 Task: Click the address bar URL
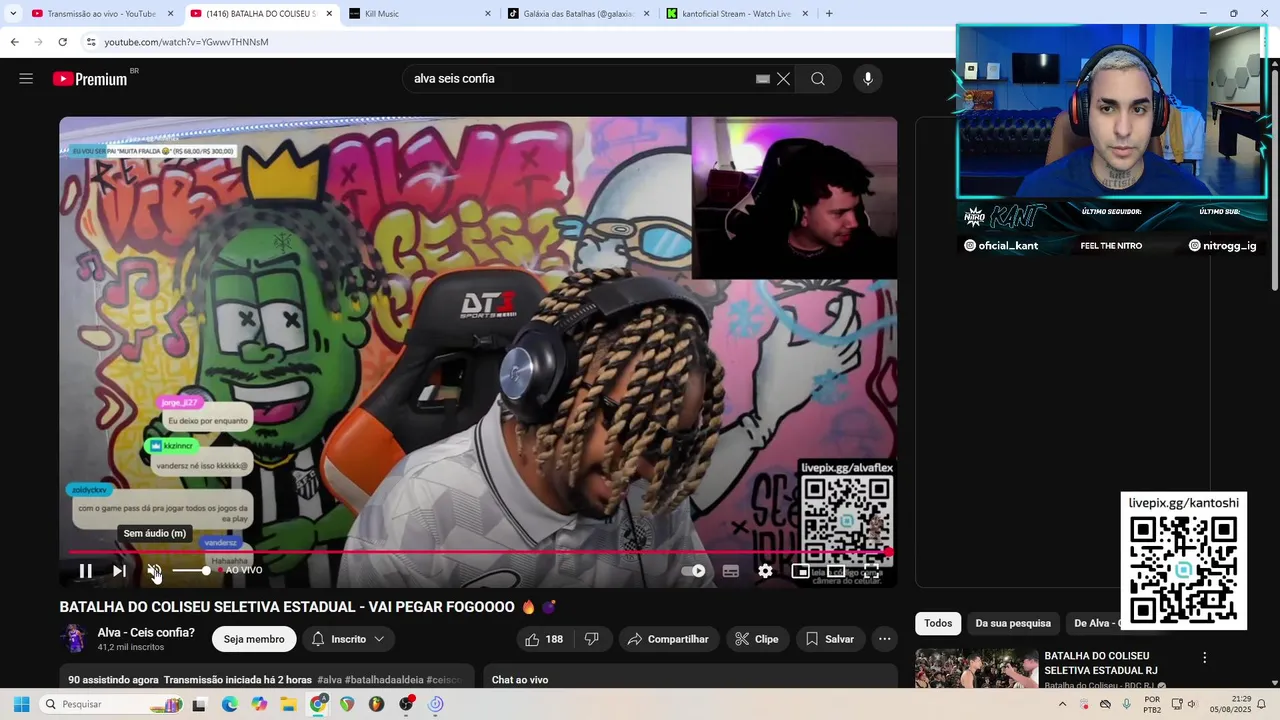tap(186, 42)
